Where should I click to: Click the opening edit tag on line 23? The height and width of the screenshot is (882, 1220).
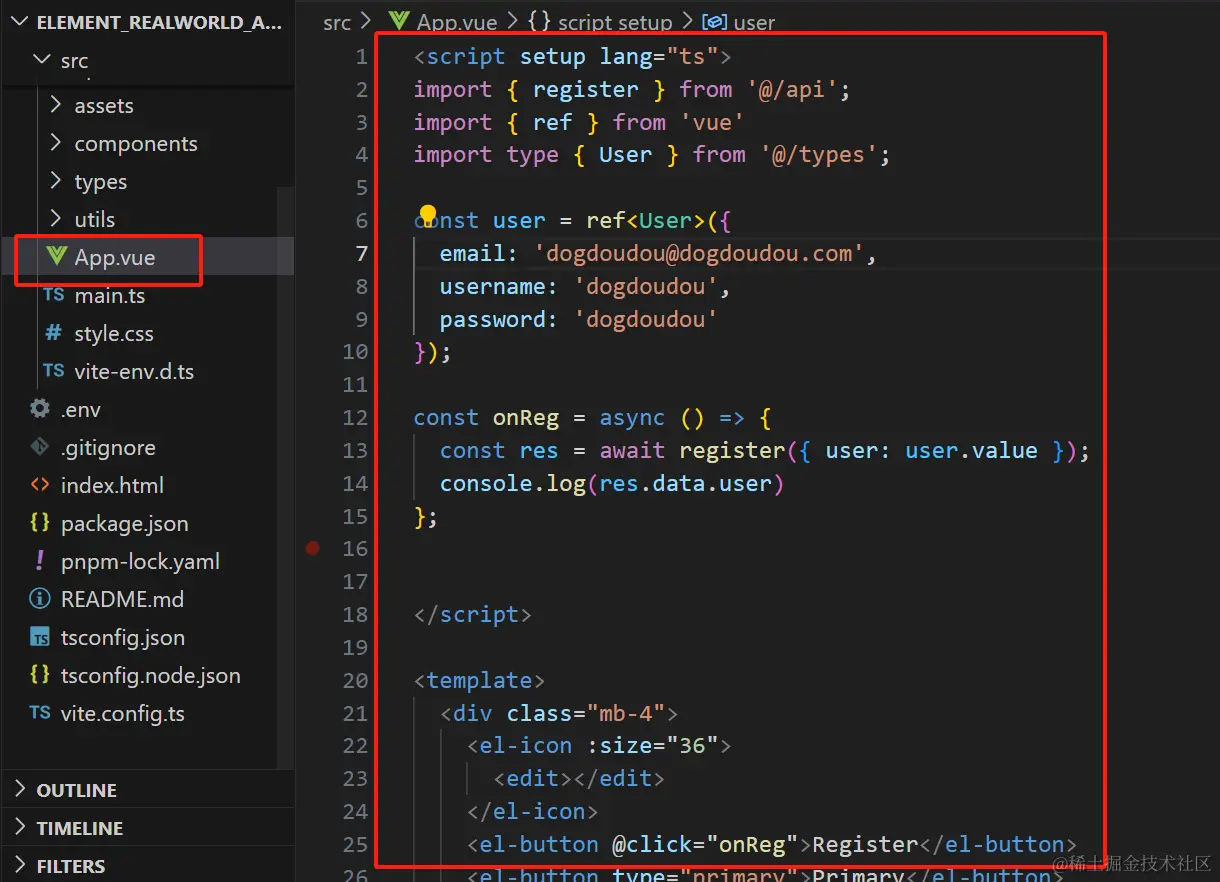coord(533,779)
